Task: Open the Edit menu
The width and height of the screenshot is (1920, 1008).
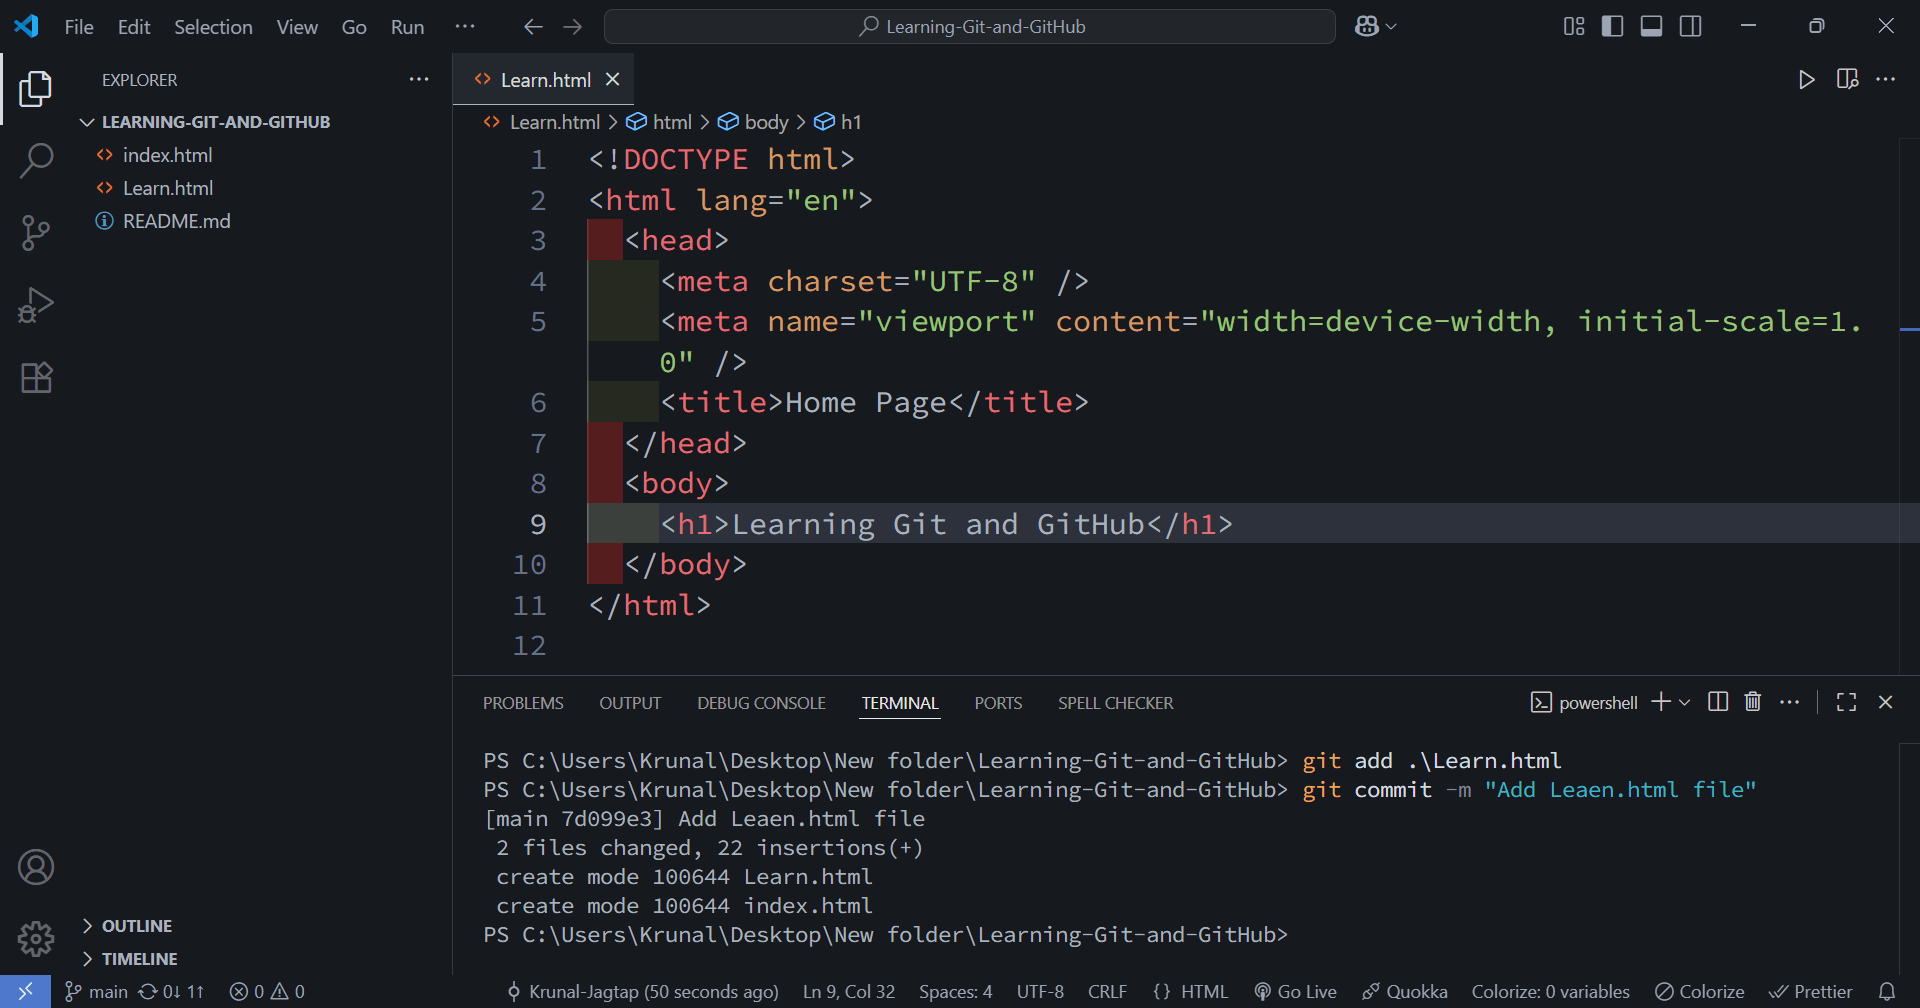Action: coord(134,27)
